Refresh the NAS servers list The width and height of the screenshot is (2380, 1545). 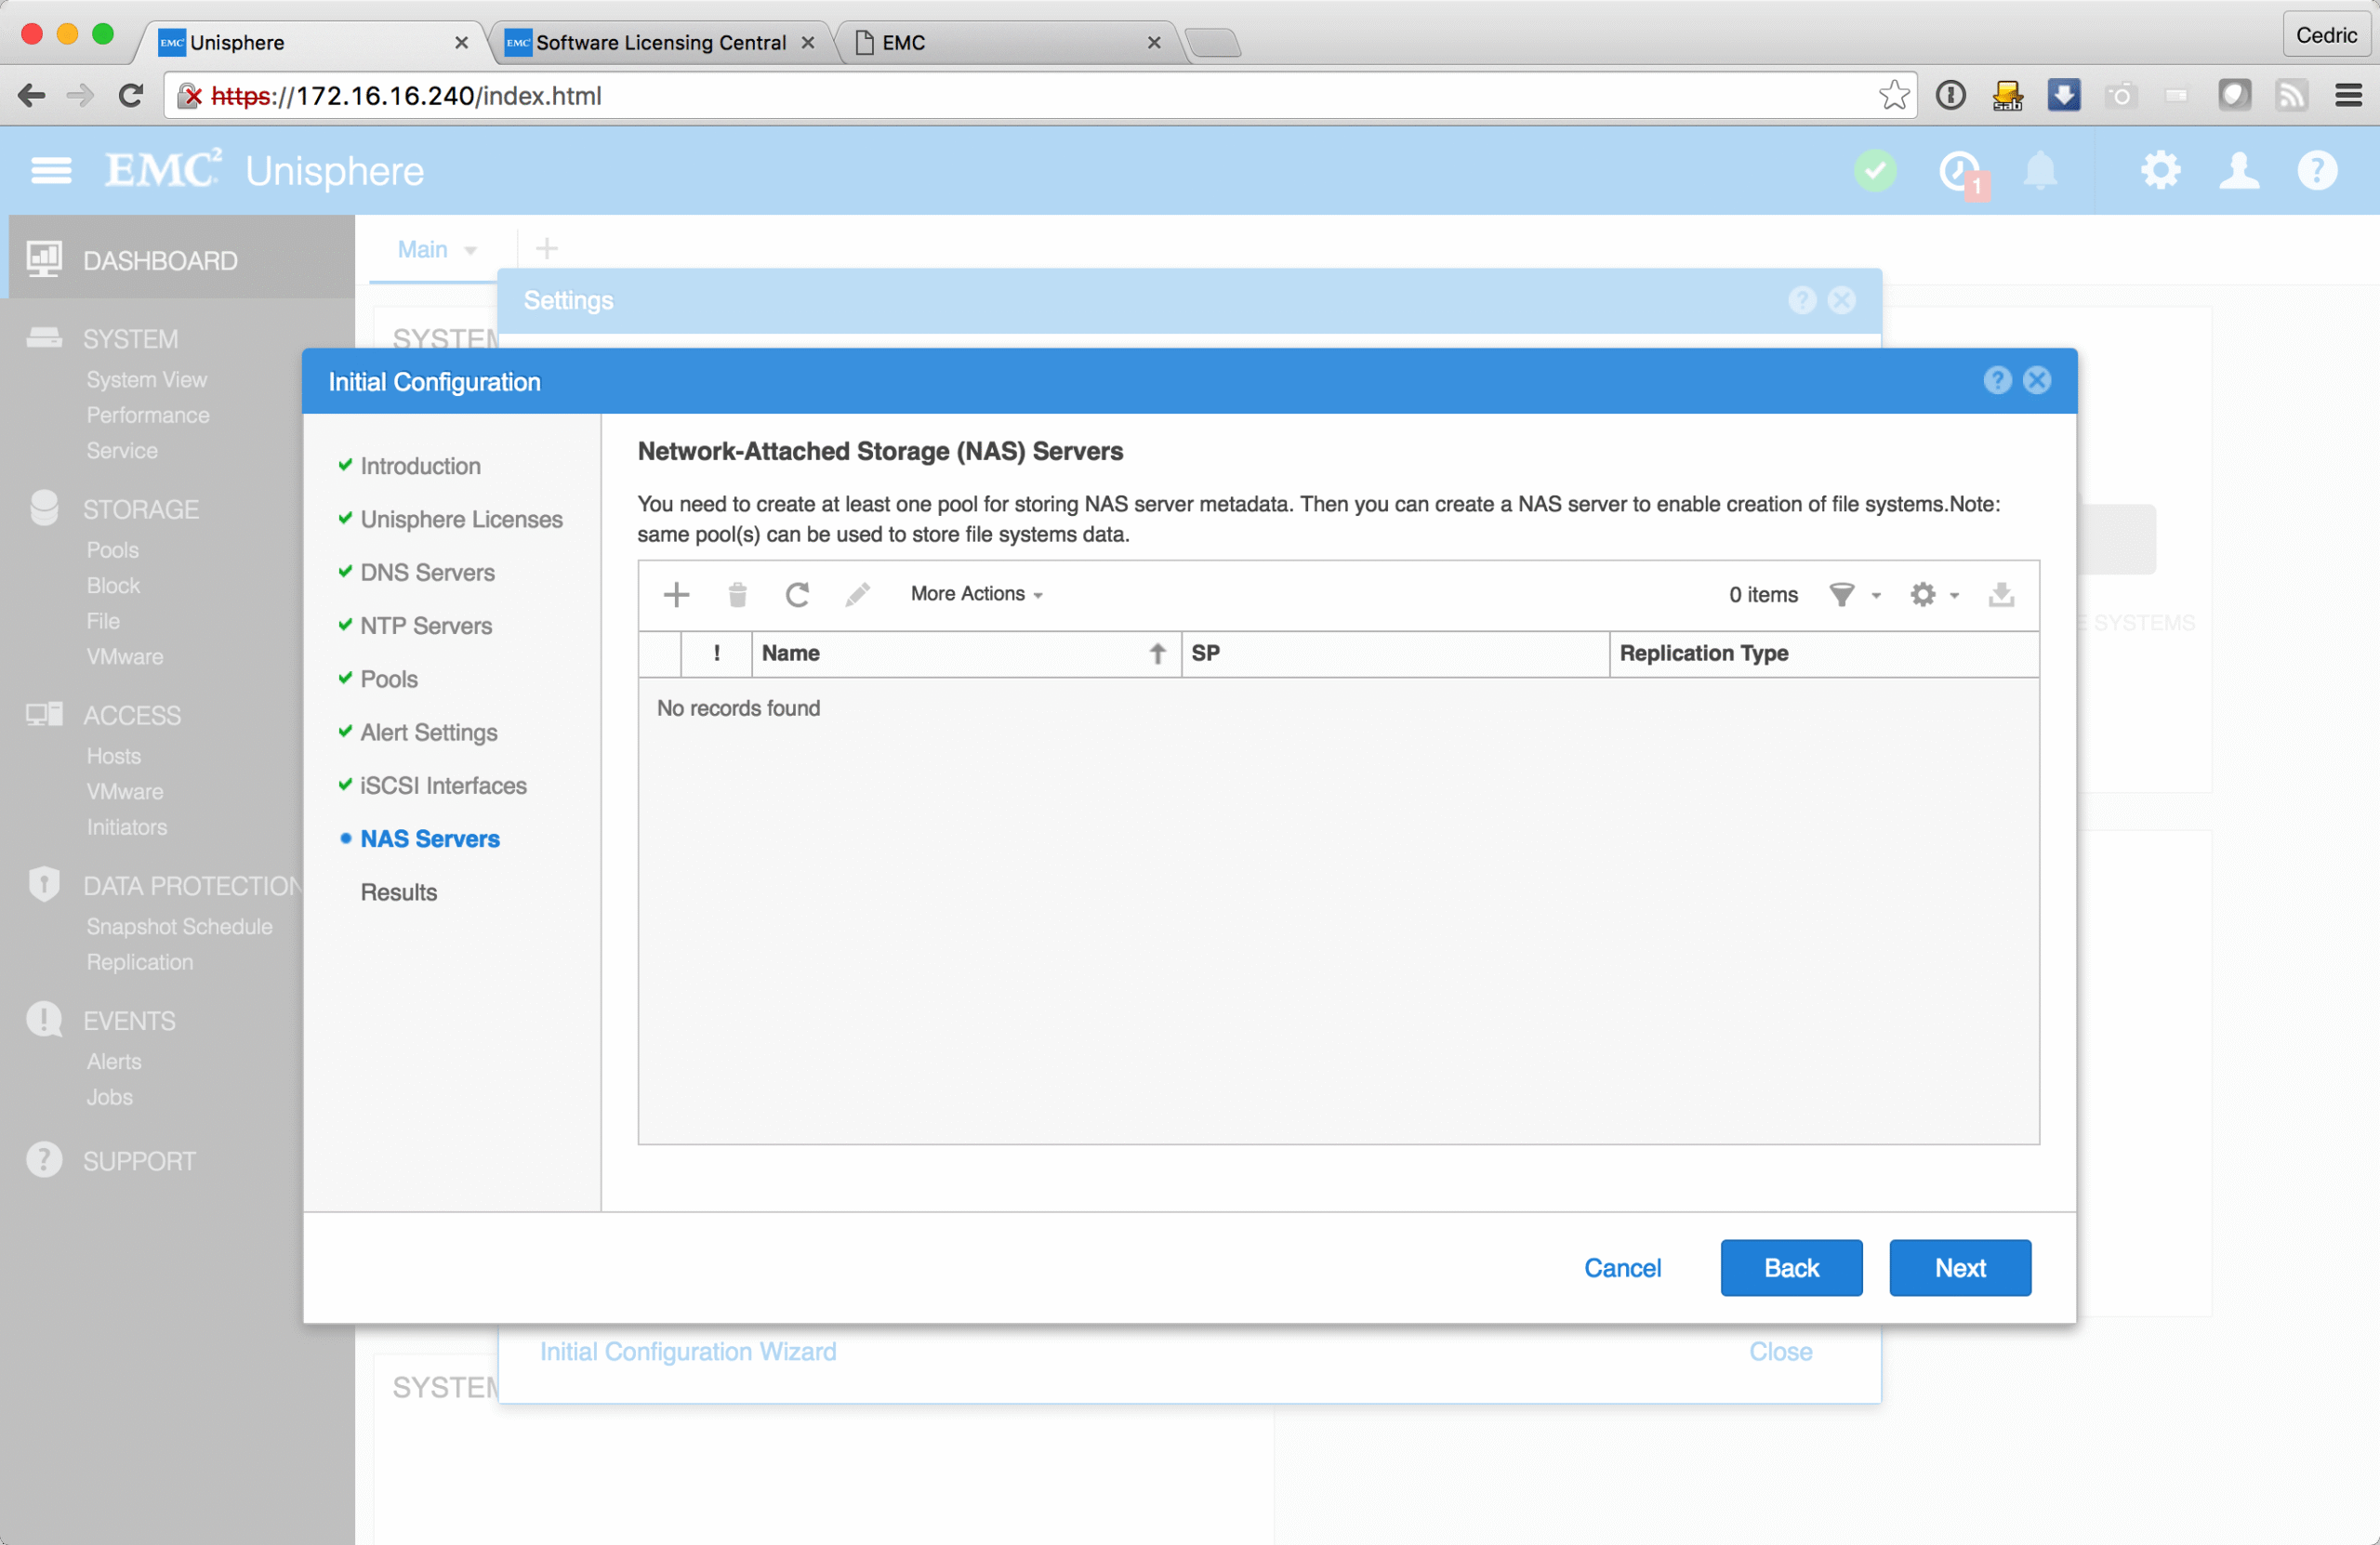pyautogui.click(x=797, y=595)
